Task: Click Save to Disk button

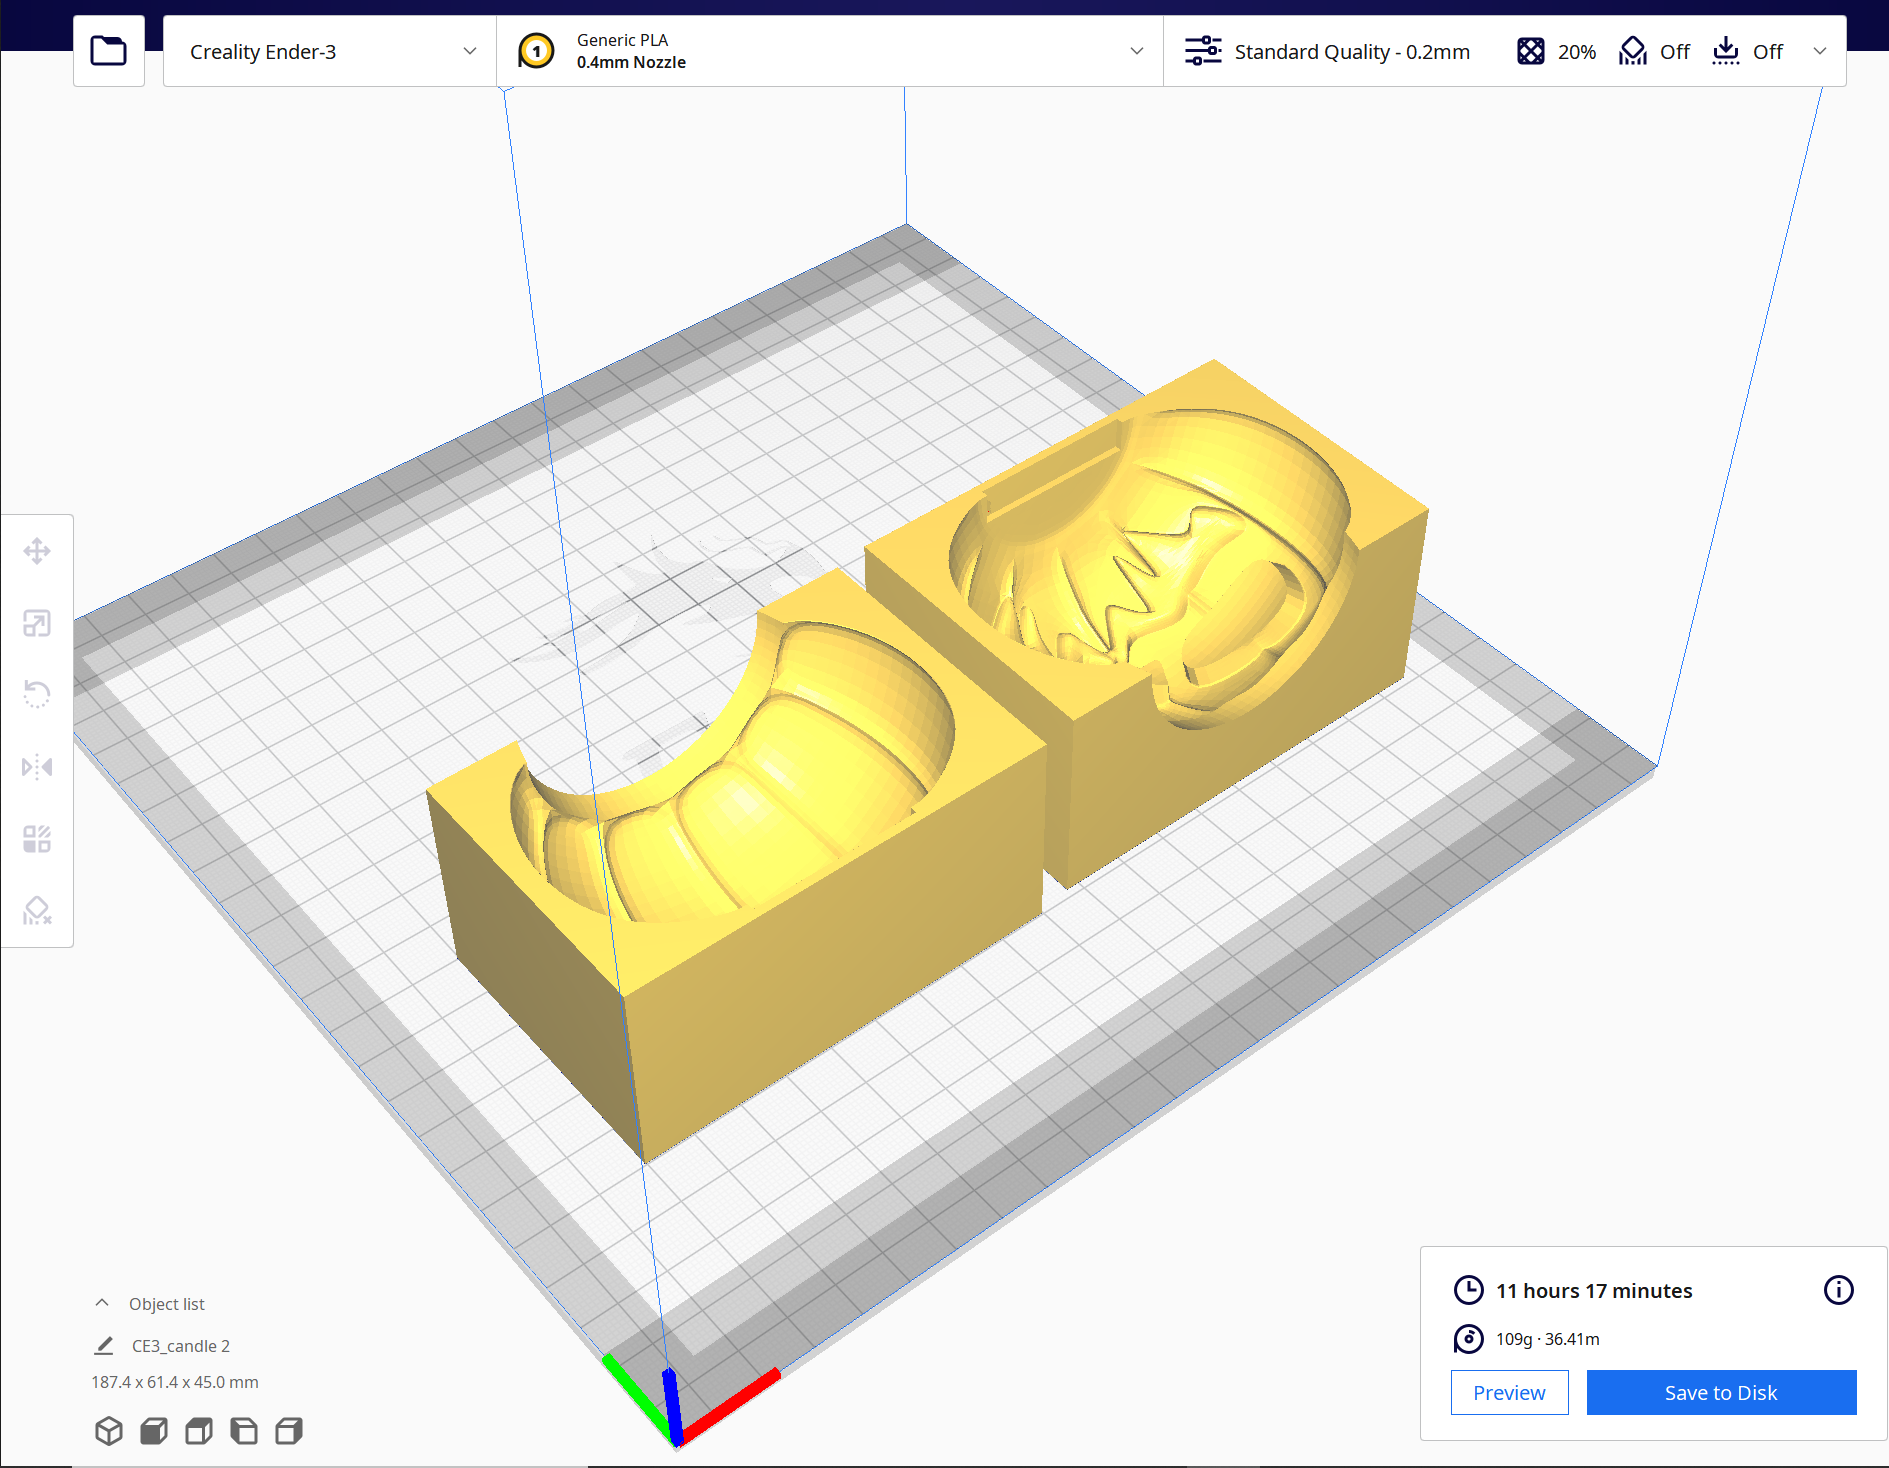Action: (1721, 1393)
